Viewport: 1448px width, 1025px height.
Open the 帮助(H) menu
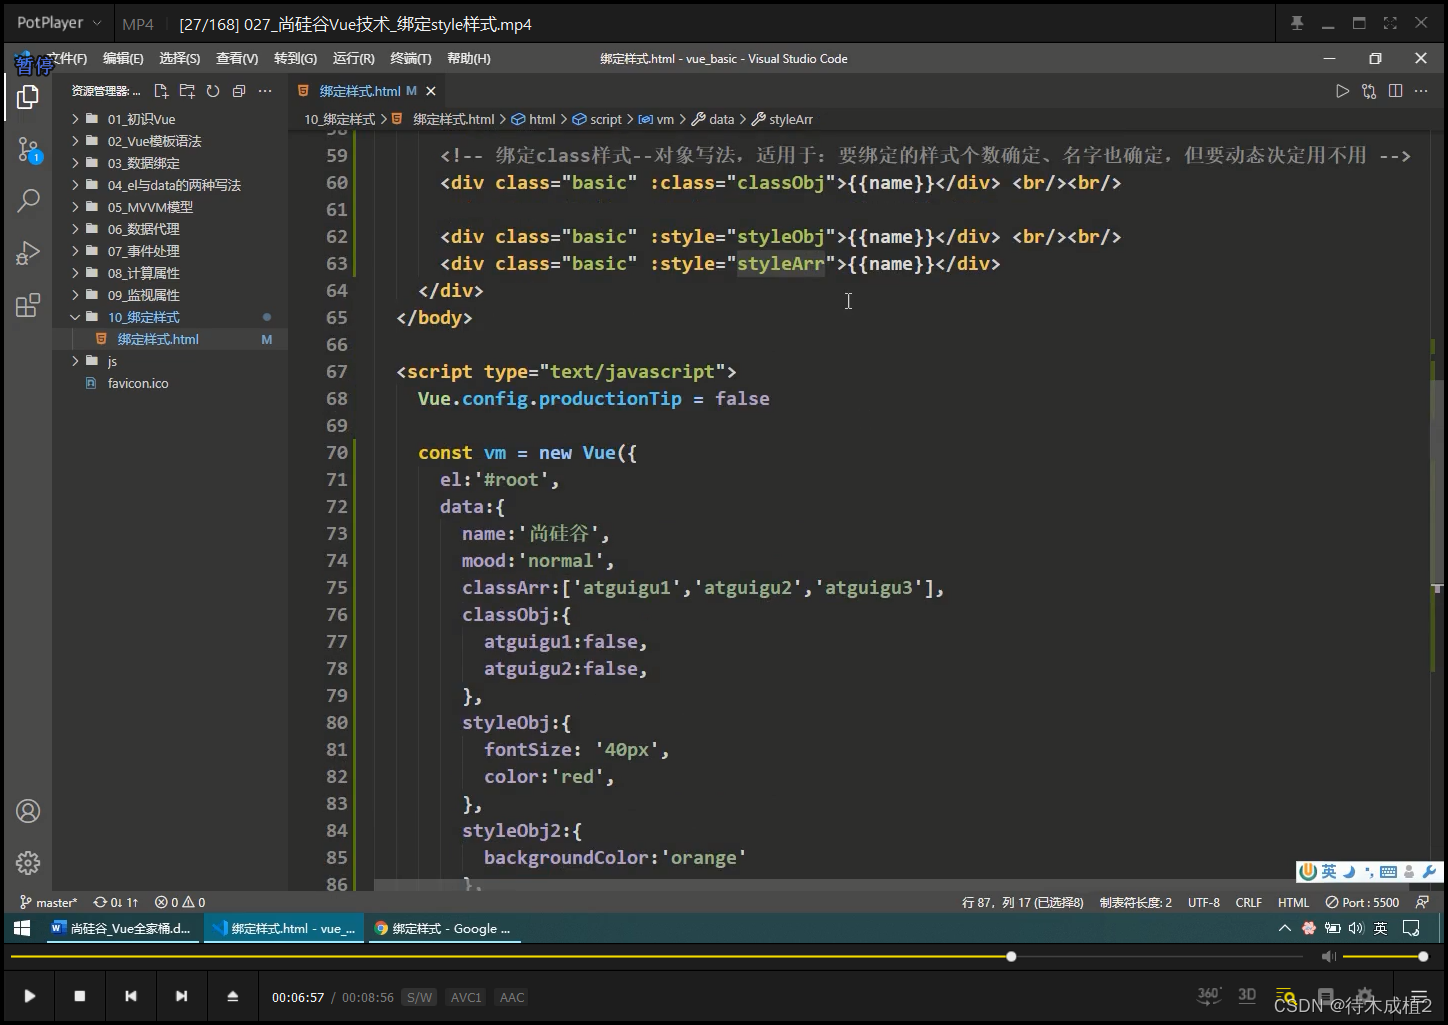[x=469, y=59]
